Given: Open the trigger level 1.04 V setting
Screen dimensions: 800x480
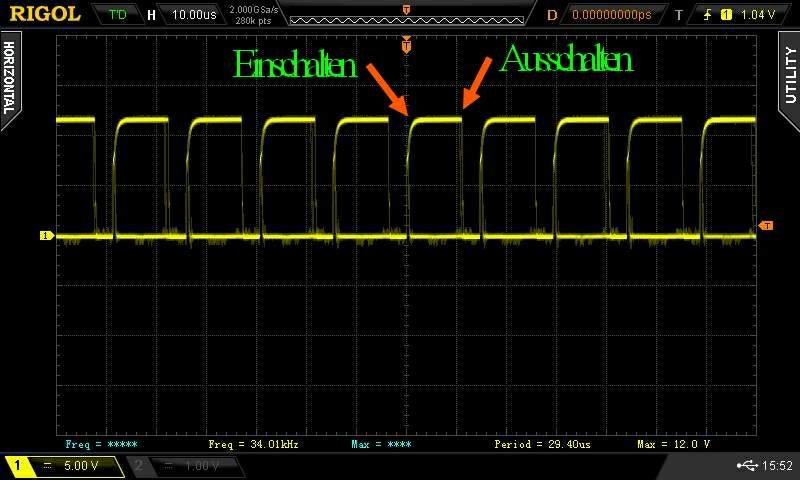Looking at the screenshot, I should (x=760, y=15).
